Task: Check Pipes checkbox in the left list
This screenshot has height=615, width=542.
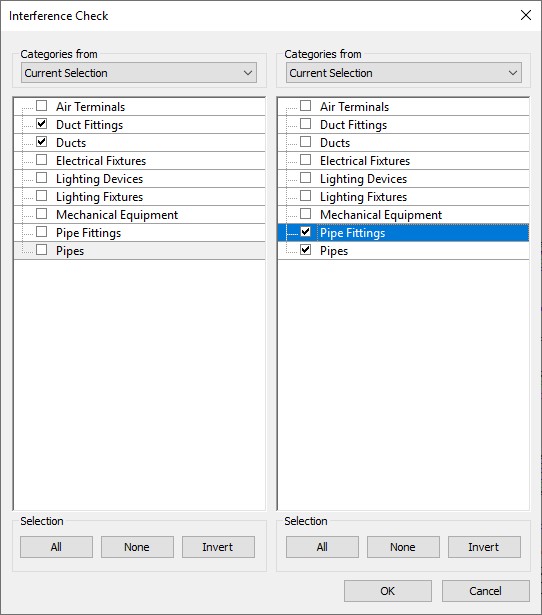Action: click(x=42, y=250)
